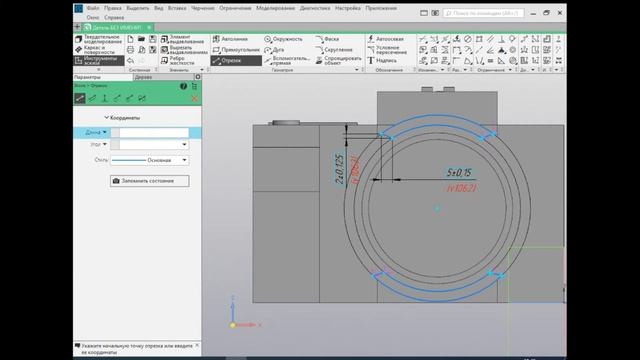
Task: Open the Диагностика menu
Action: pos(315,8)
